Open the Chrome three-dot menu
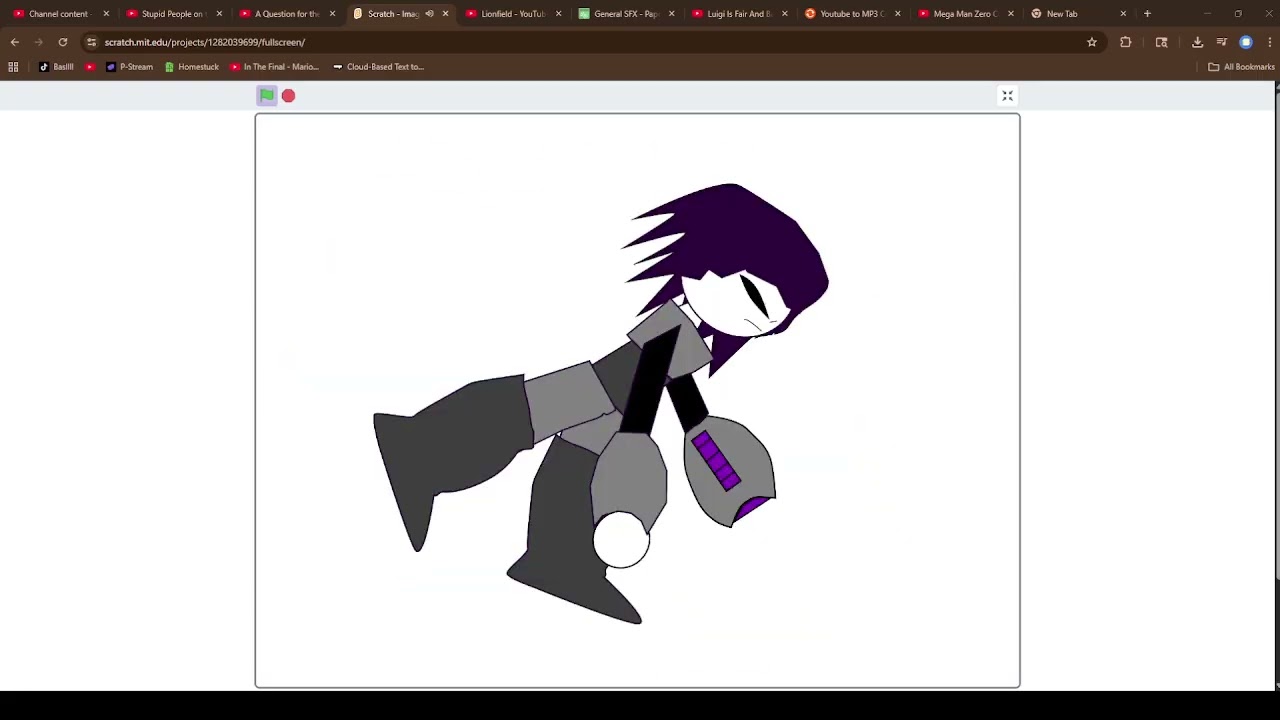 pos(1270,42)
